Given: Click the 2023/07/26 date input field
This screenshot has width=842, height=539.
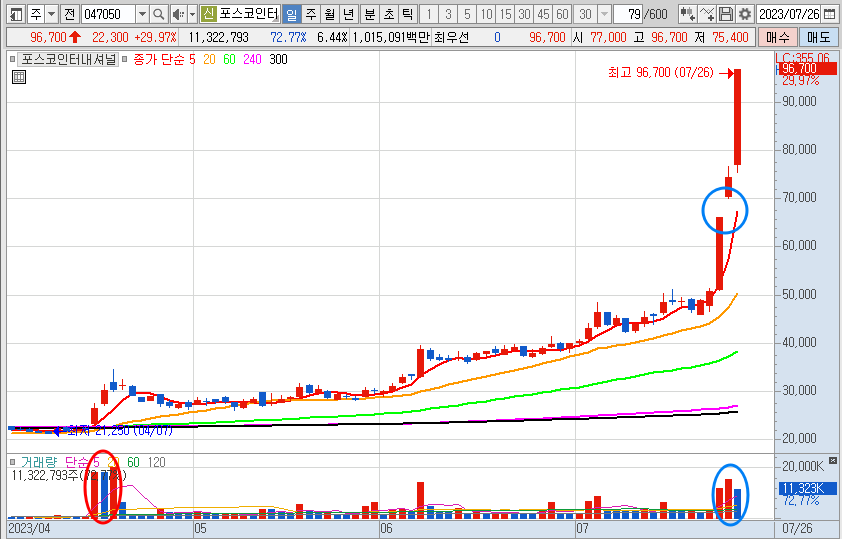Looking at the screenshot, I should (788, 14).
